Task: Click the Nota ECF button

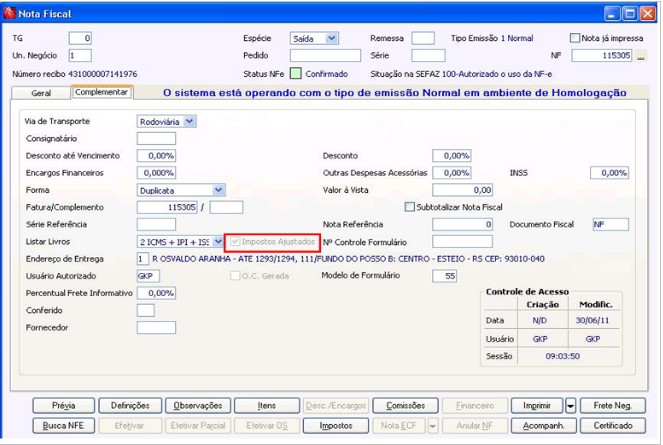Action: point(399,426)
